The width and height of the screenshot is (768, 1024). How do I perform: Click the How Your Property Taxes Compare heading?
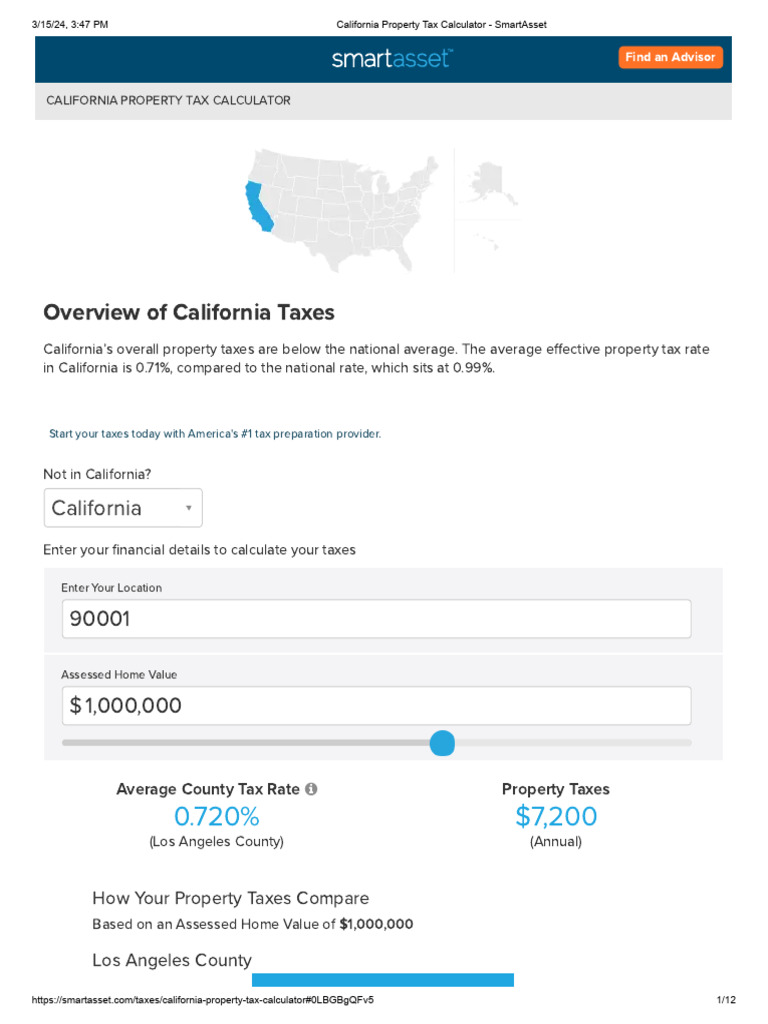[x=230, y=898]
